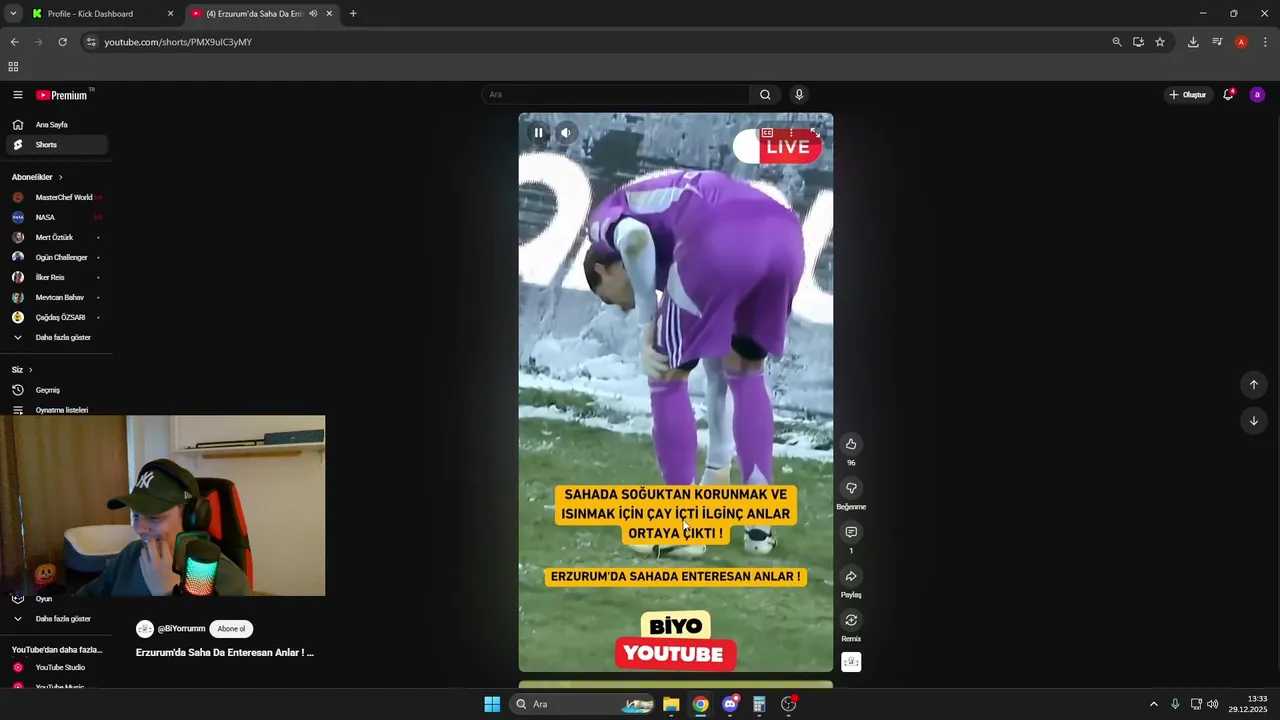Mute the YouTube tab's audio indicator

click(x=313, y=14)
